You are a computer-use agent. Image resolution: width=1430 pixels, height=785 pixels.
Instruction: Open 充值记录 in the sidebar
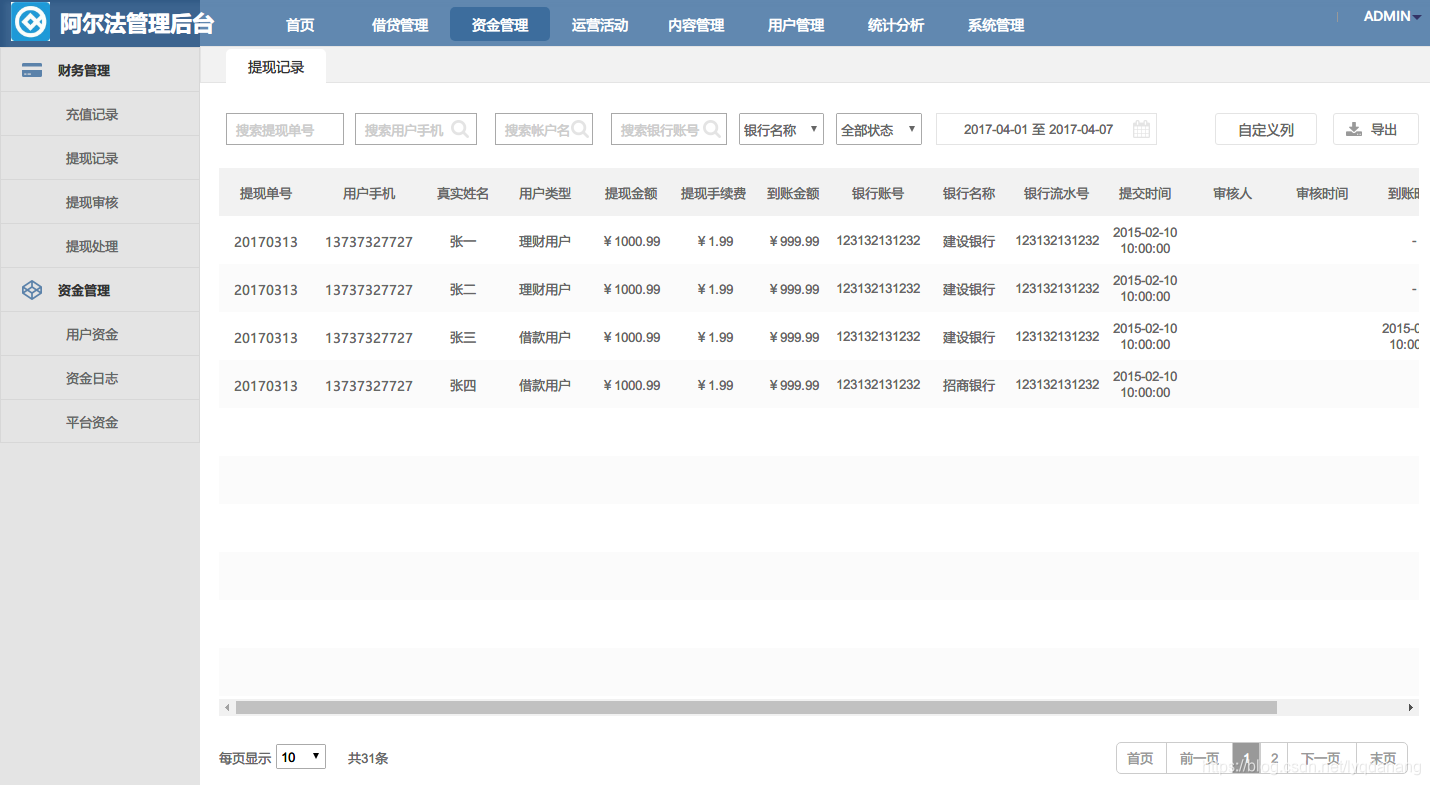(x=100, y=114)
